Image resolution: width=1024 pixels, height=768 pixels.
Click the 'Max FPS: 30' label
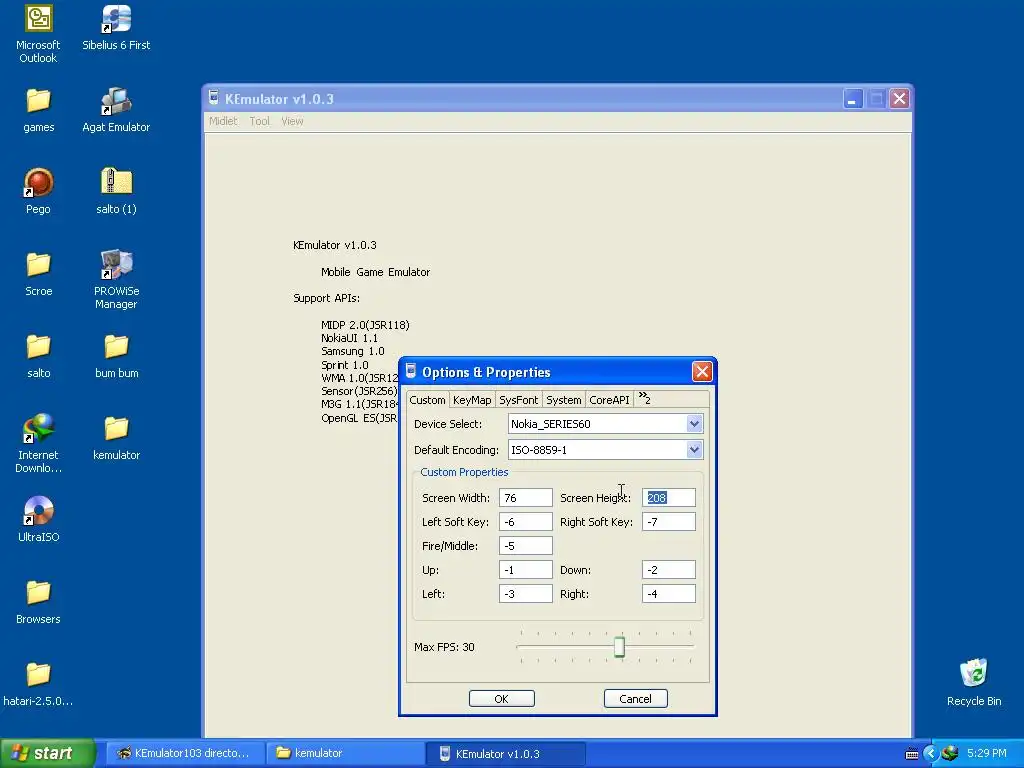tap(444, 647)
